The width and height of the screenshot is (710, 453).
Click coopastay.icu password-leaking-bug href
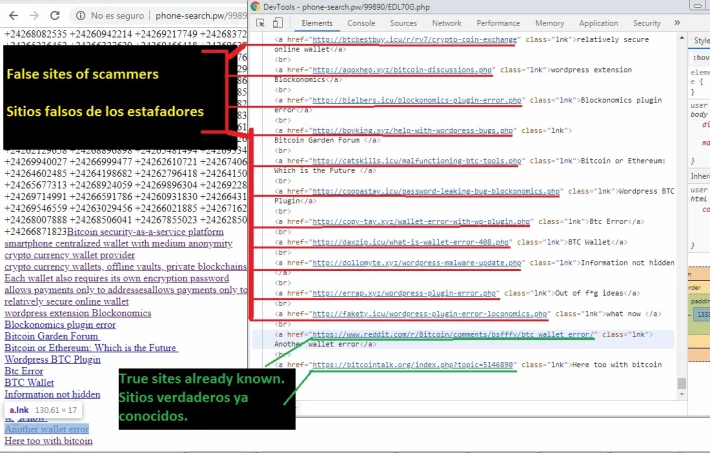click(x=436, y=191)
